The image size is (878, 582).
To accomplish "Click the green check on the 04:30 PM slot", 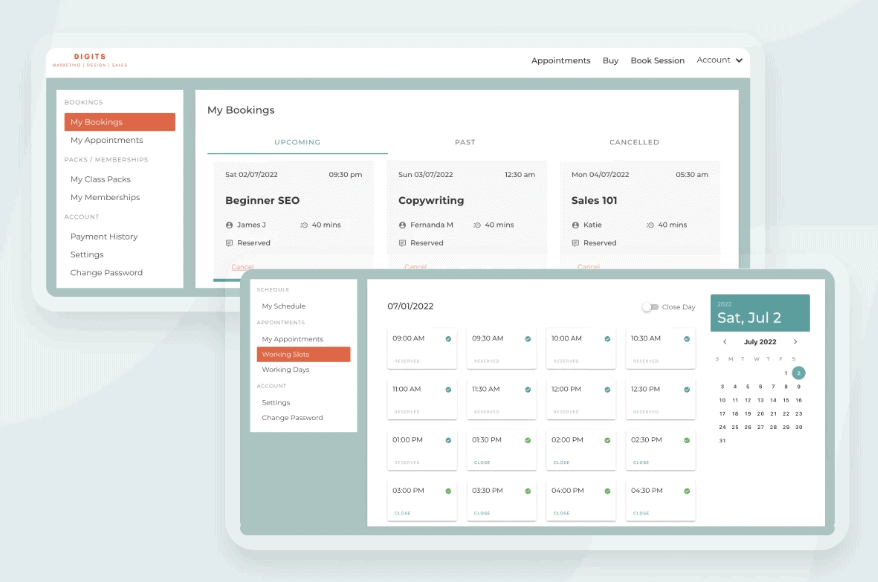I will pos(687,491).
